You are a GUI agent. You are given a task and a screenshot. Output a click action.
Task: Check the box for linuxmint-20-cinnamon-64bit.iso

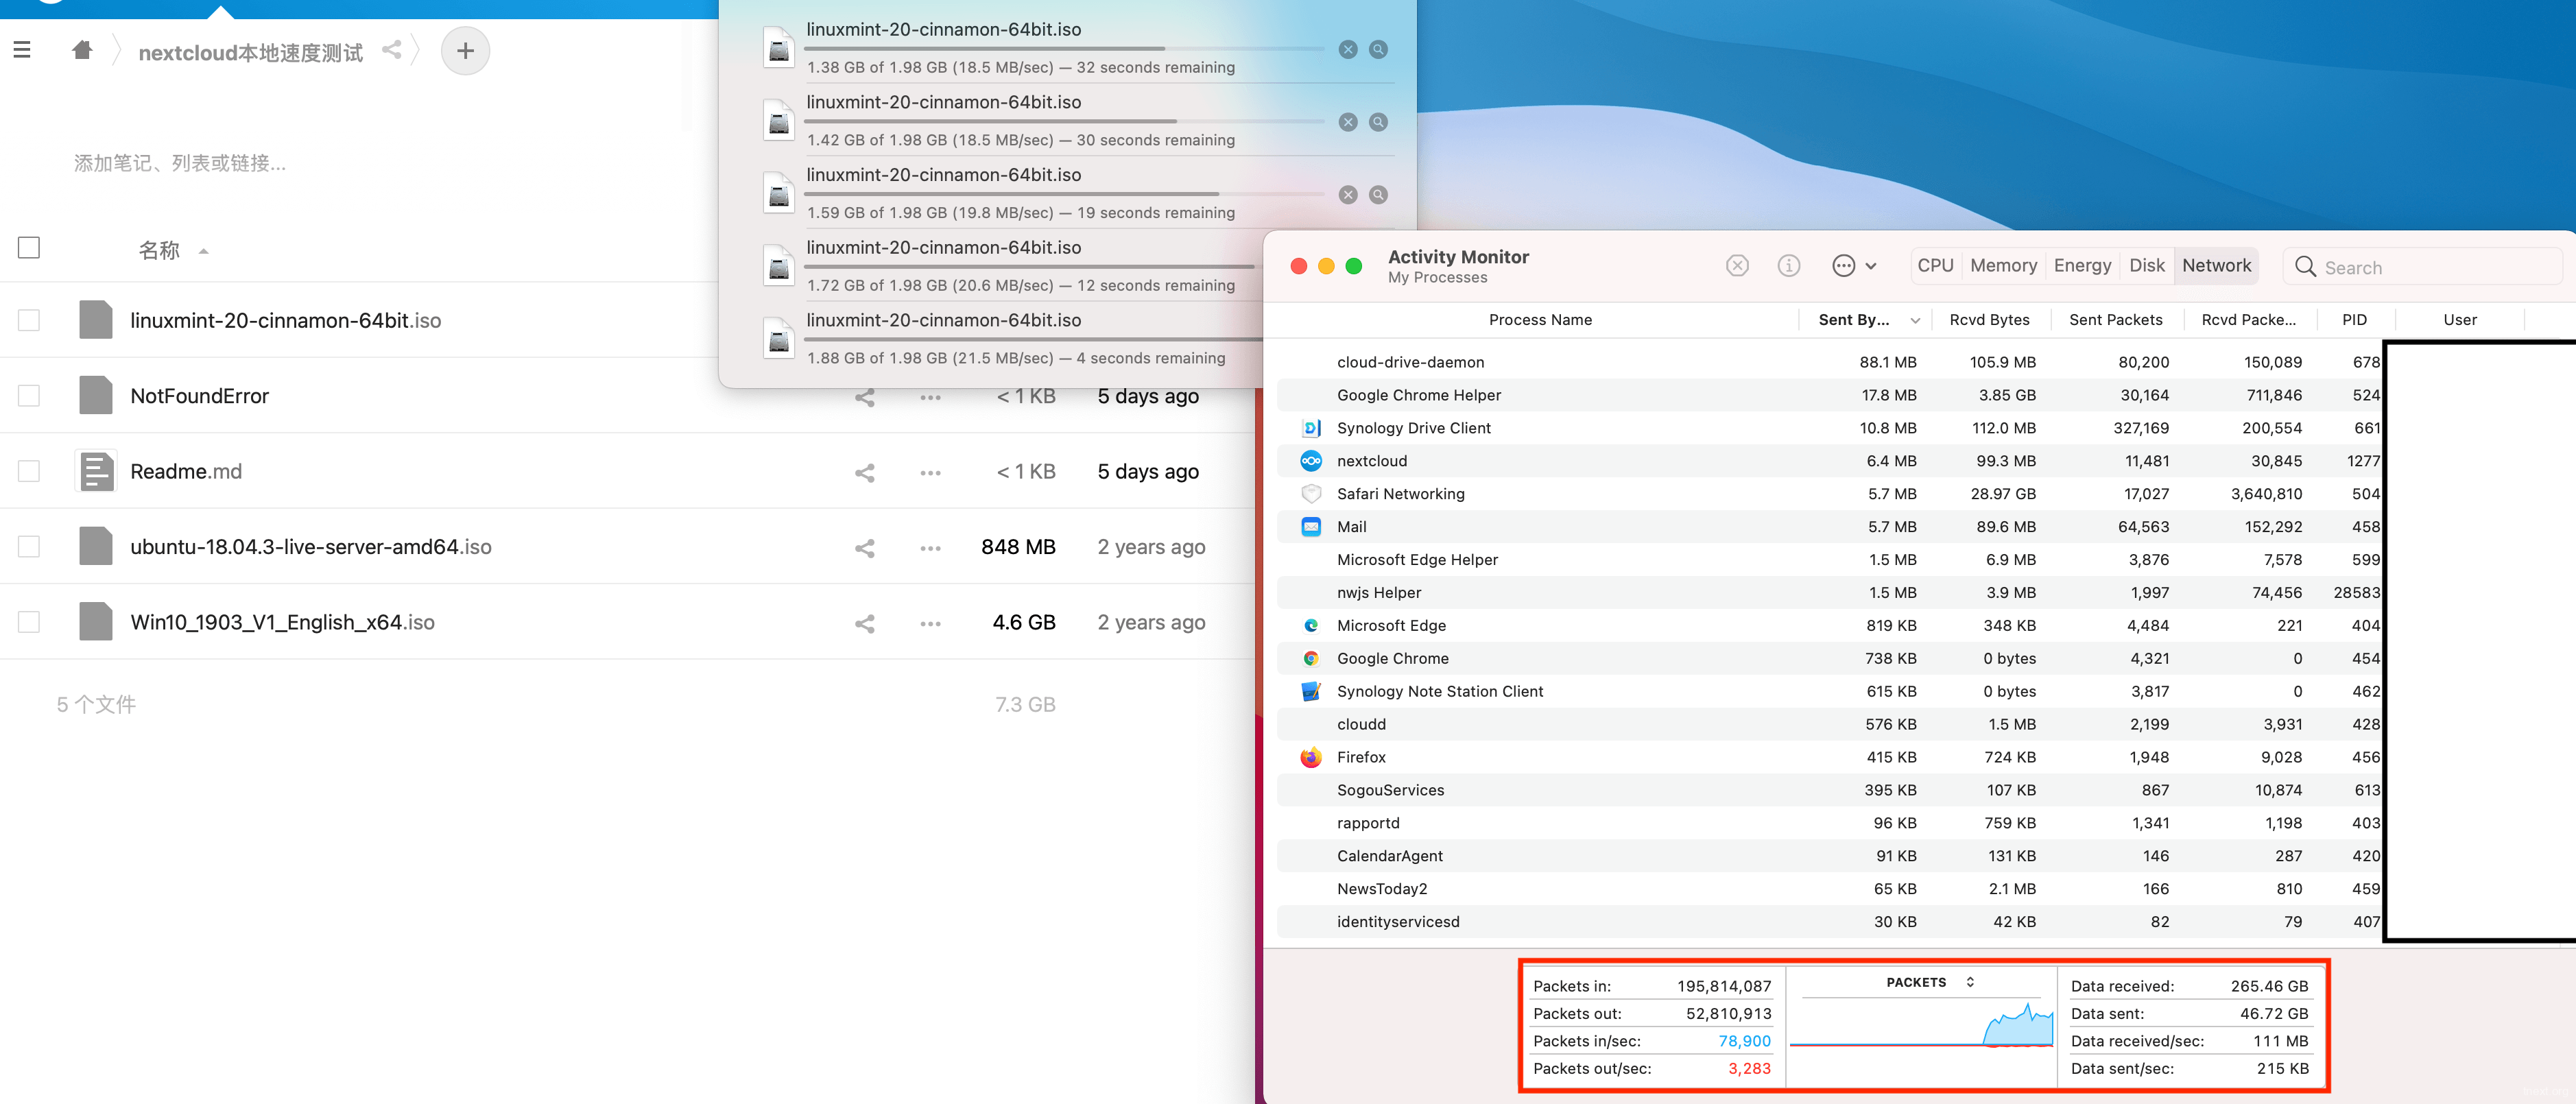(x=29, y=320)
